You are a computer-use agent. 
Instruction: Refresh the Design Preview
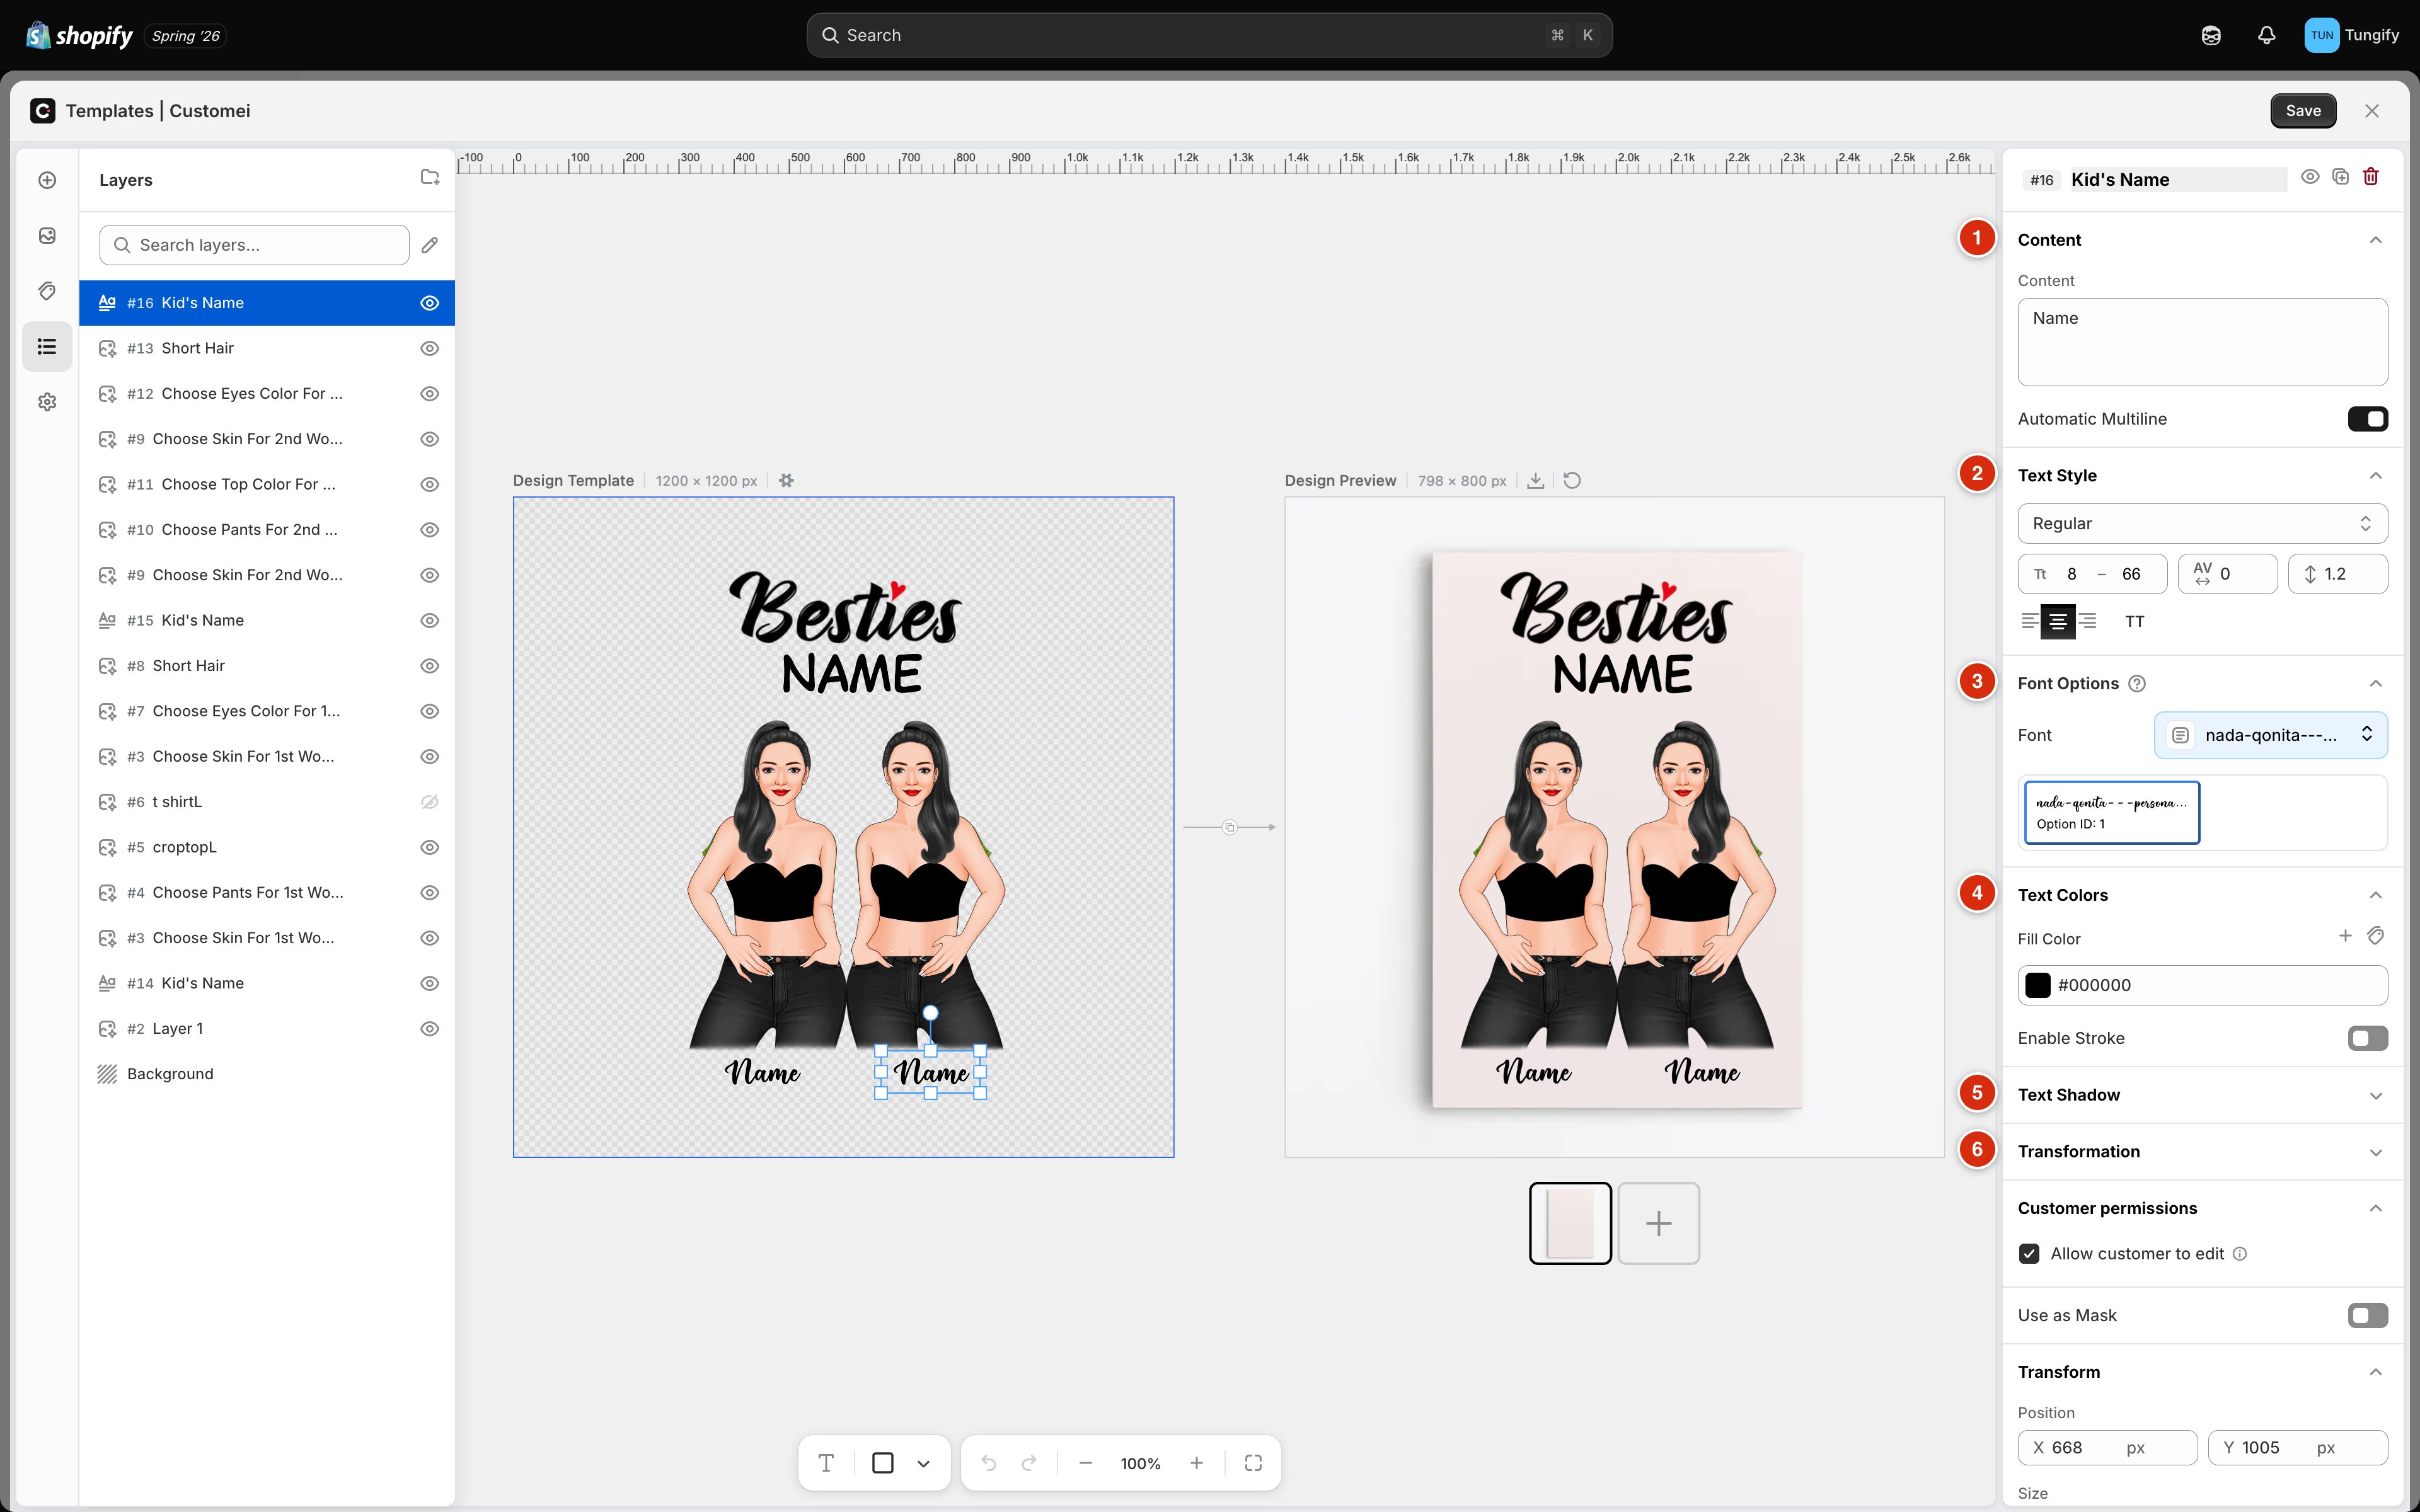click(1572, 481)
